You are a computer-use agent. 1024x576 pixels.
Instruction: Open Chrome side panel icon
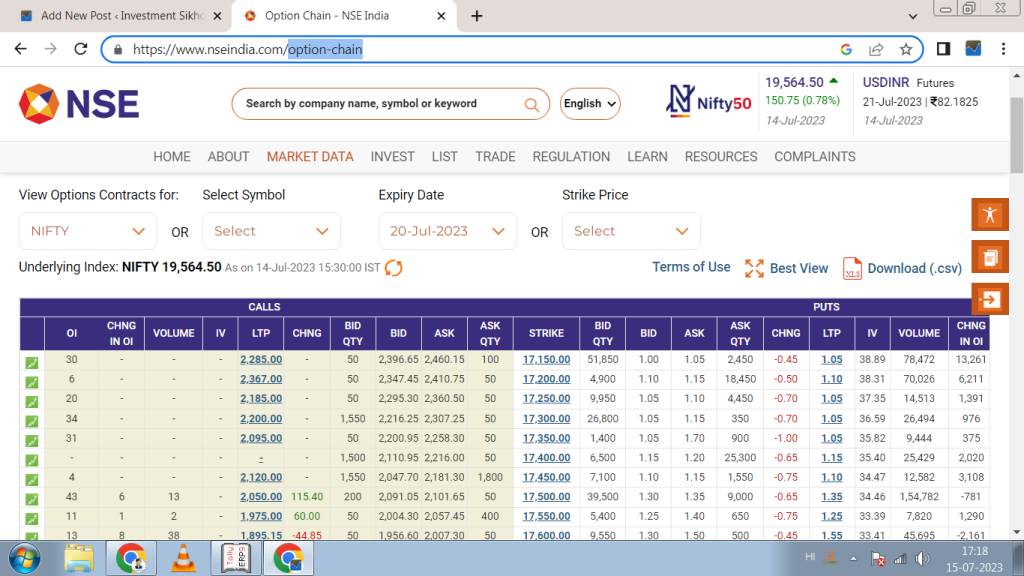pyautogui.click(x=943, y=49)
